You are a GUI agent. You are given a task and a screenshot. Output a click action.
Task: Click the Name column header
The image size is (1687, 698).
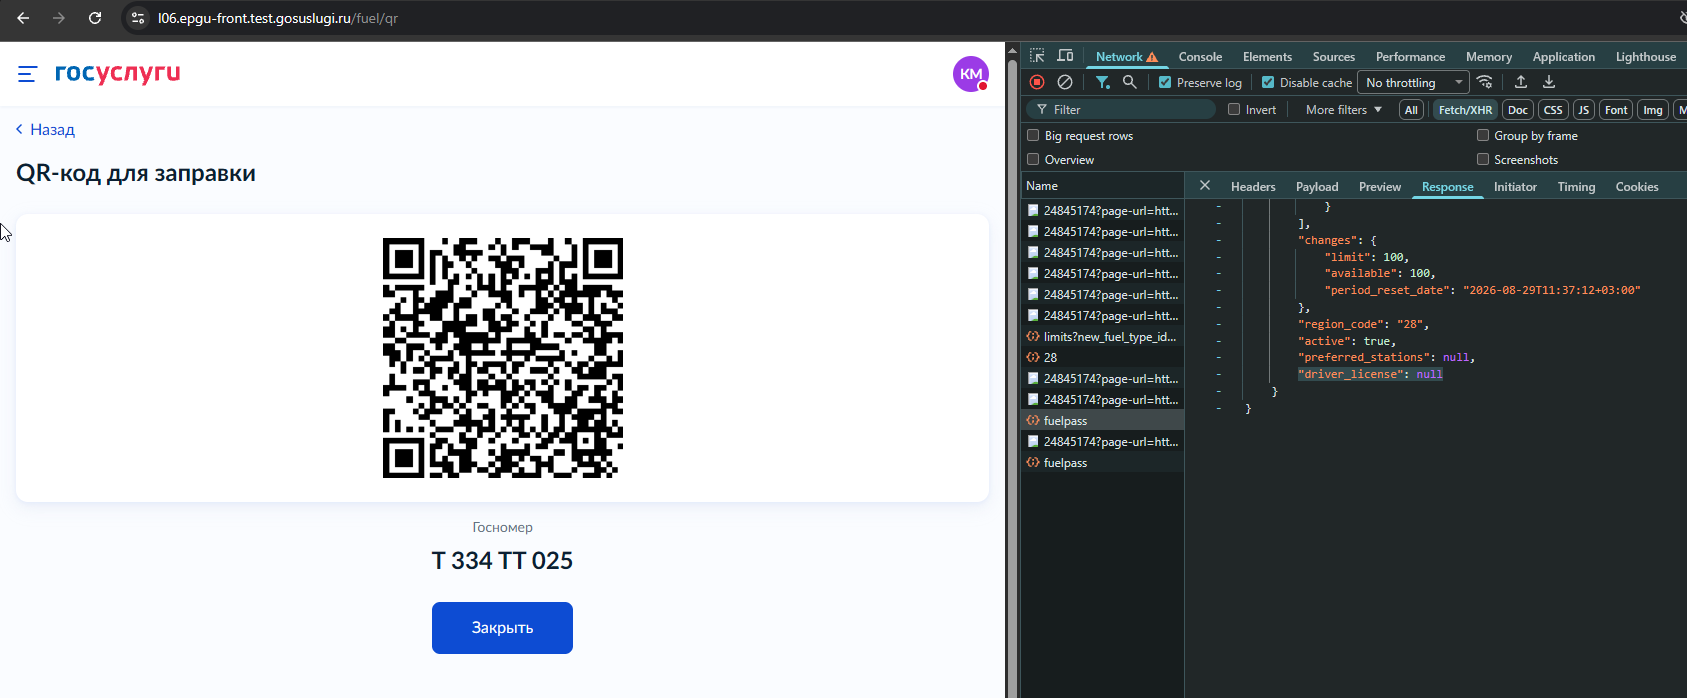click(x=1102, y=186)
